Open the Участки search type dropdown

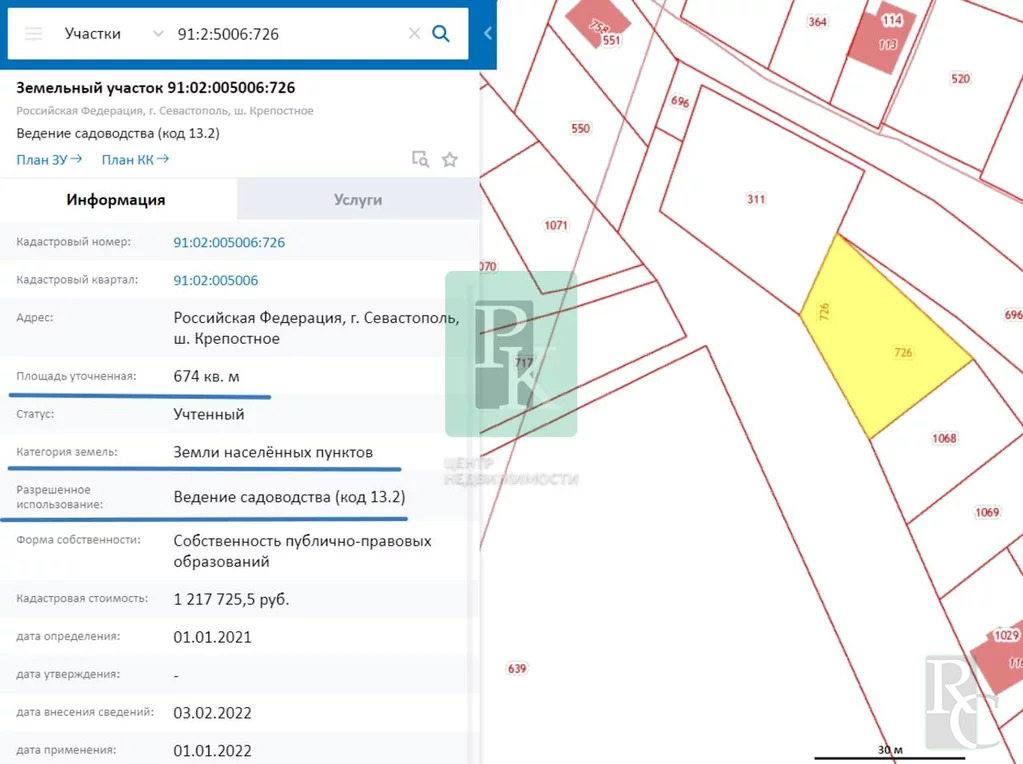click(x=114, y=34)
